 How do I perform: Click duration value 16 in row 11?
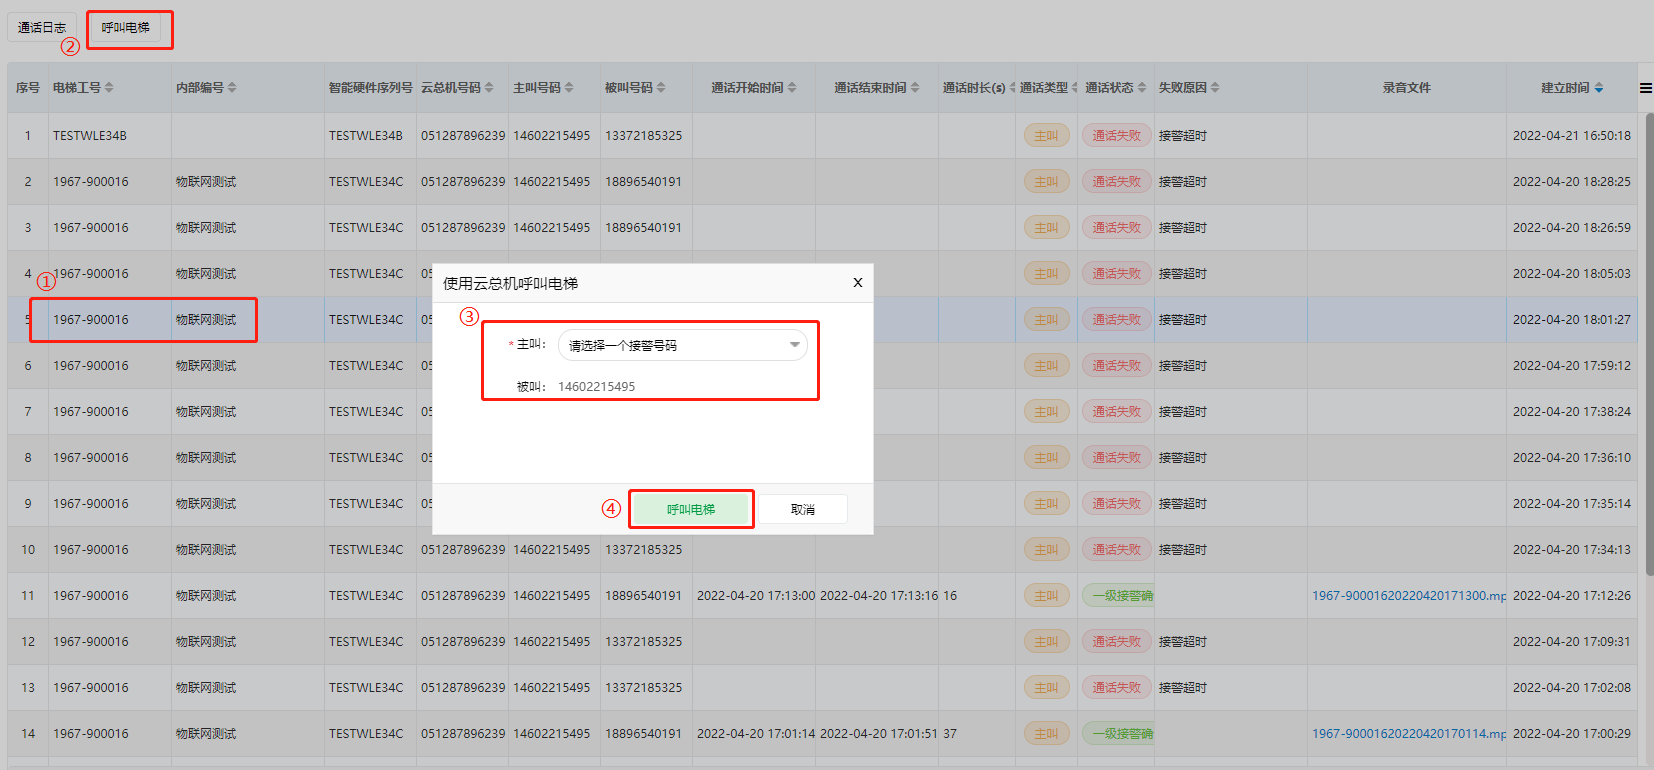point(950,596)
